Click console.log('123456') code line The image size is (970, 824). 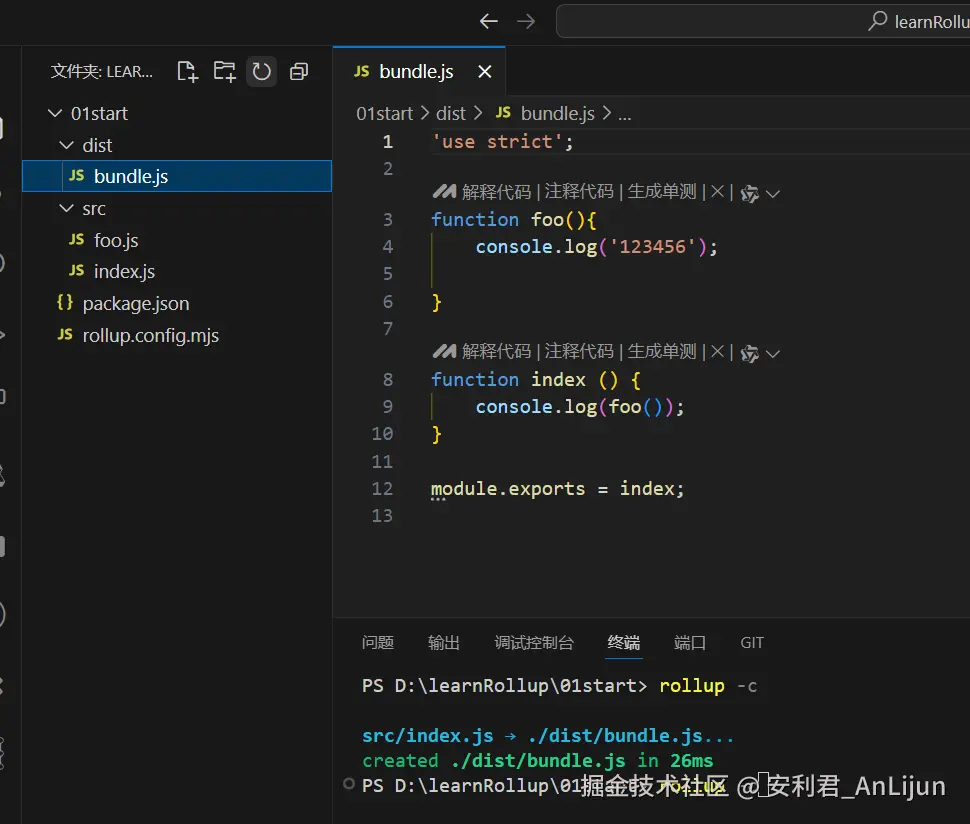point(596,247)
